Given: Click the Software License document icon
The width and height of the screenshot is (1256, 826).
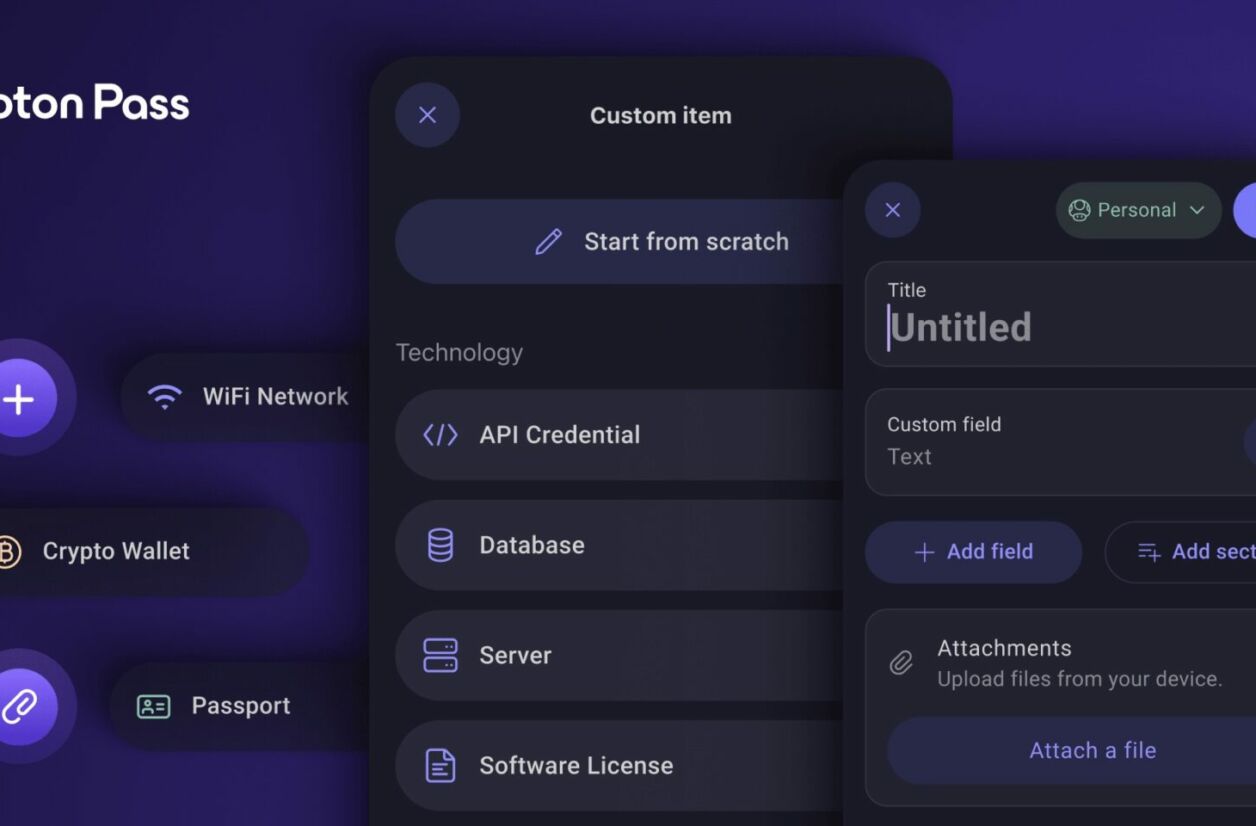Looking at the screenshot, I should (440, 766).
